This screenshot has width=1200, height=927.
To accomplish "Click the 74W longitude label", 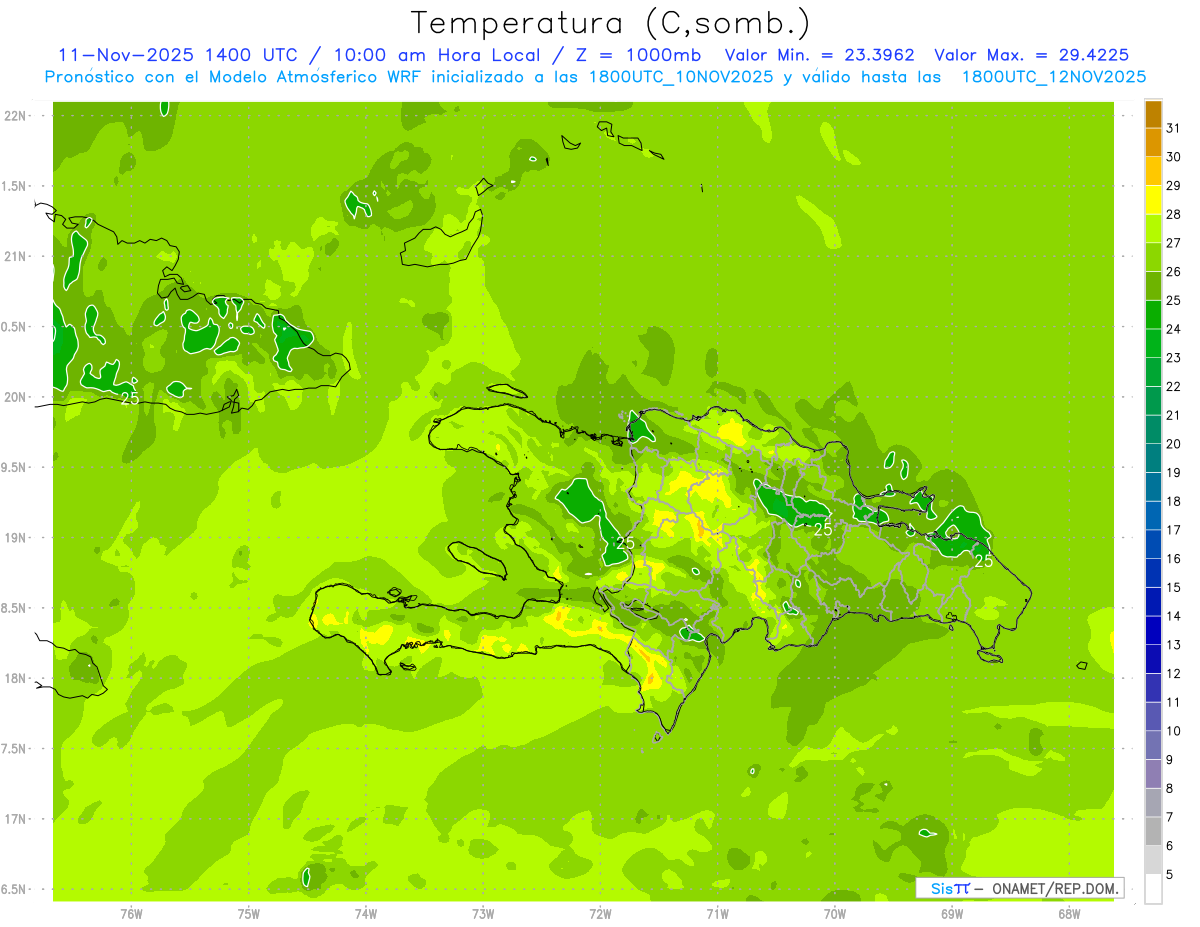I will [365, 913].
